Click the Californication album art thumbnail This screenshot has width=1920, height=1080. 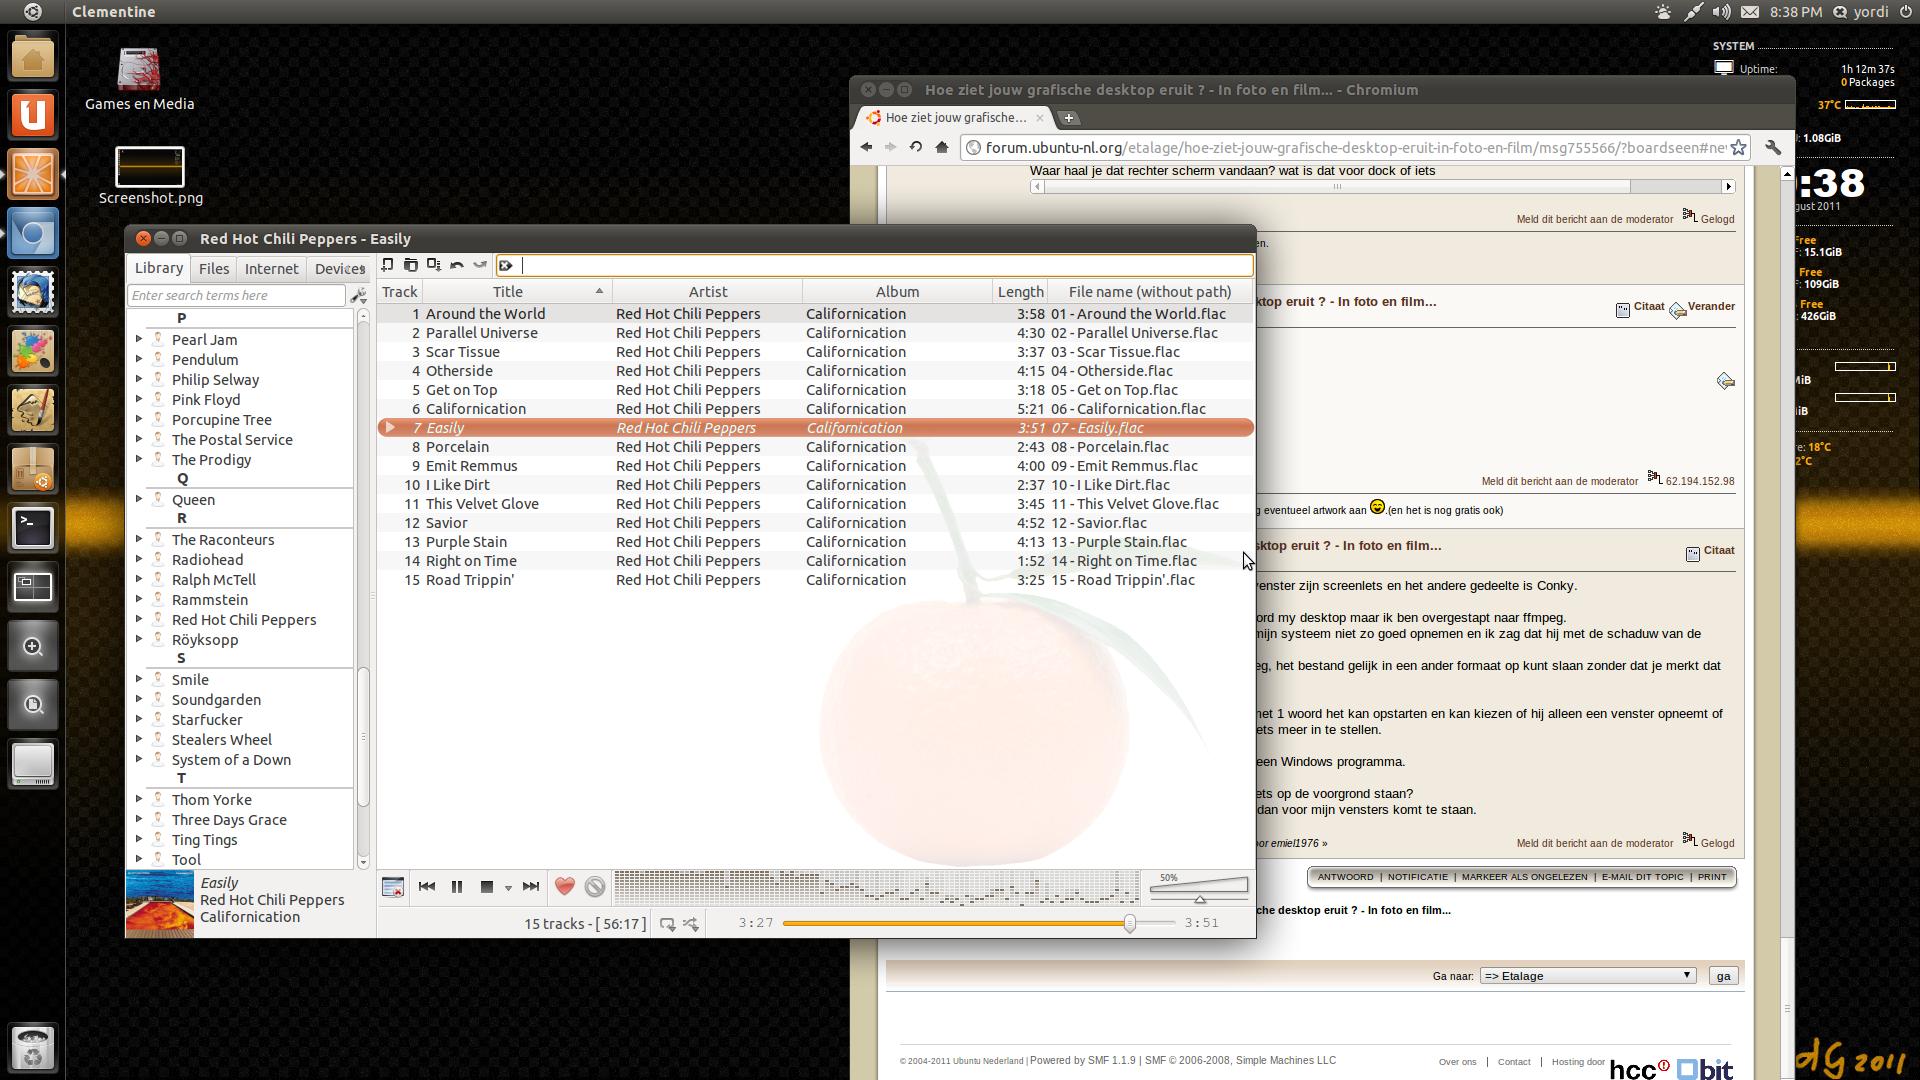160,903
